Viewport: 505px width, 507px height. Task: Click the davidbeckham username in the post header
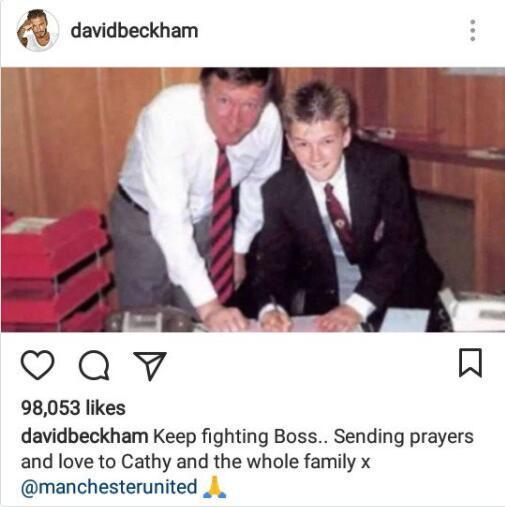(134, 31)
